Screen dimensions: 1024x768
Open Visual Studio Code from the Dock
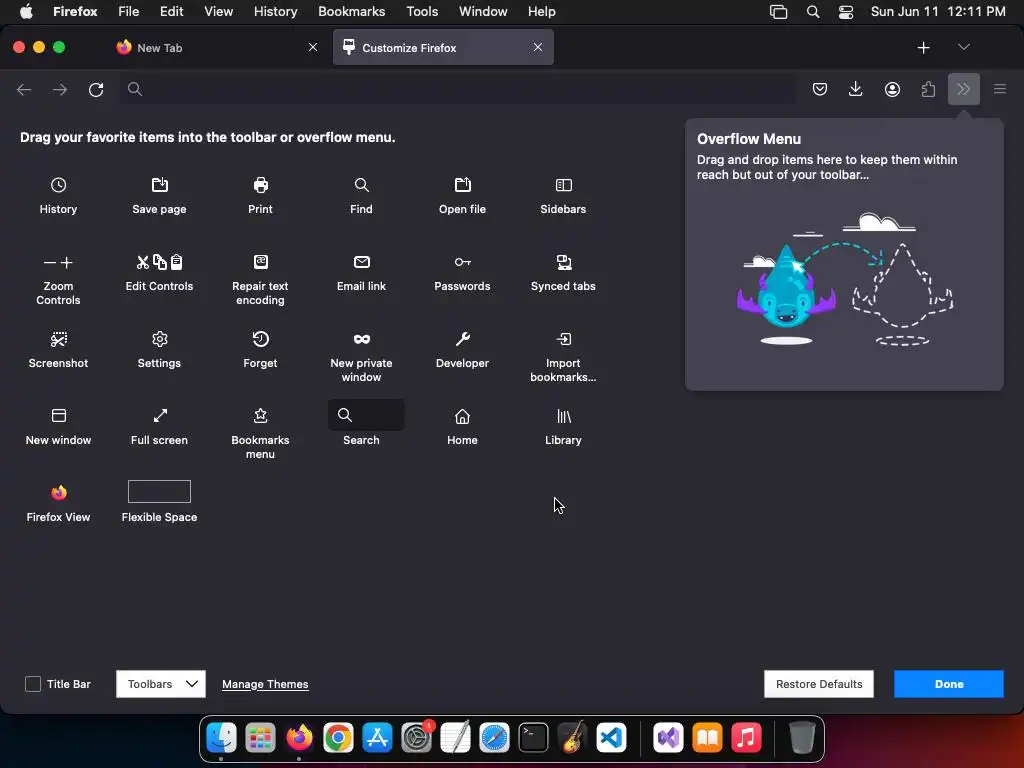611,738
